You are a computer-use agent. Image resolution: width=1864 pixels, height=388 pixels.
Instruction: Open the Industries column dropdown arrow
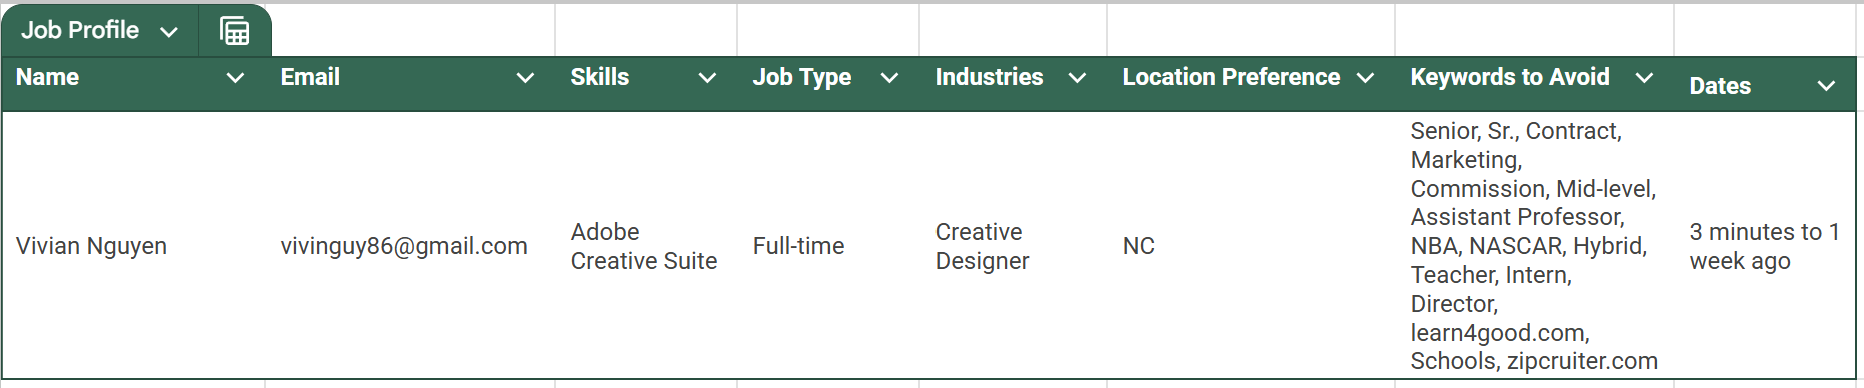(1077, 78)
